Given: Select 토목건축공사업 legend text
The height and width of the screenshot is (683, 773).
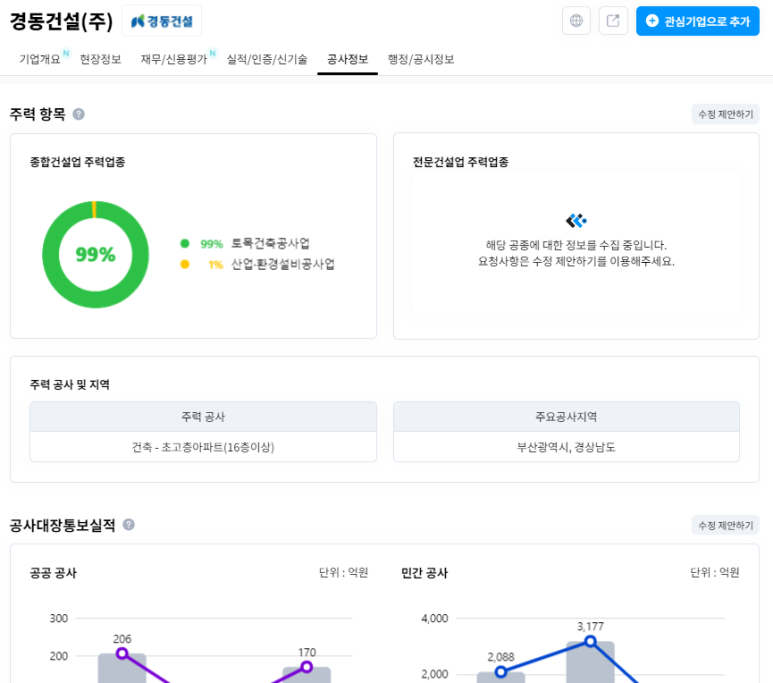Looking at the screenshot, I should coord(270,243).
